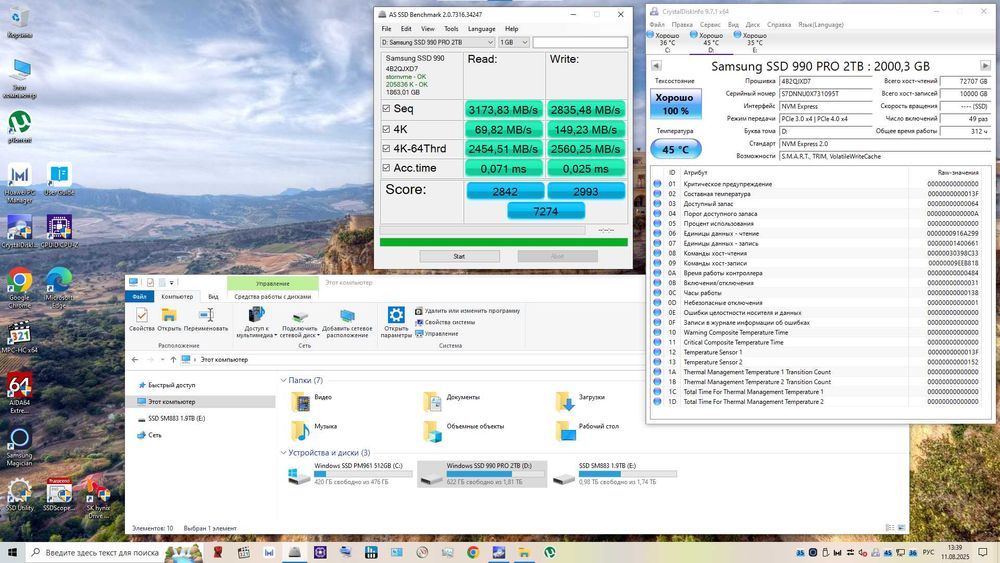Uncheck the 4K-64Thrd test checkbox

(x=386, y=149)
